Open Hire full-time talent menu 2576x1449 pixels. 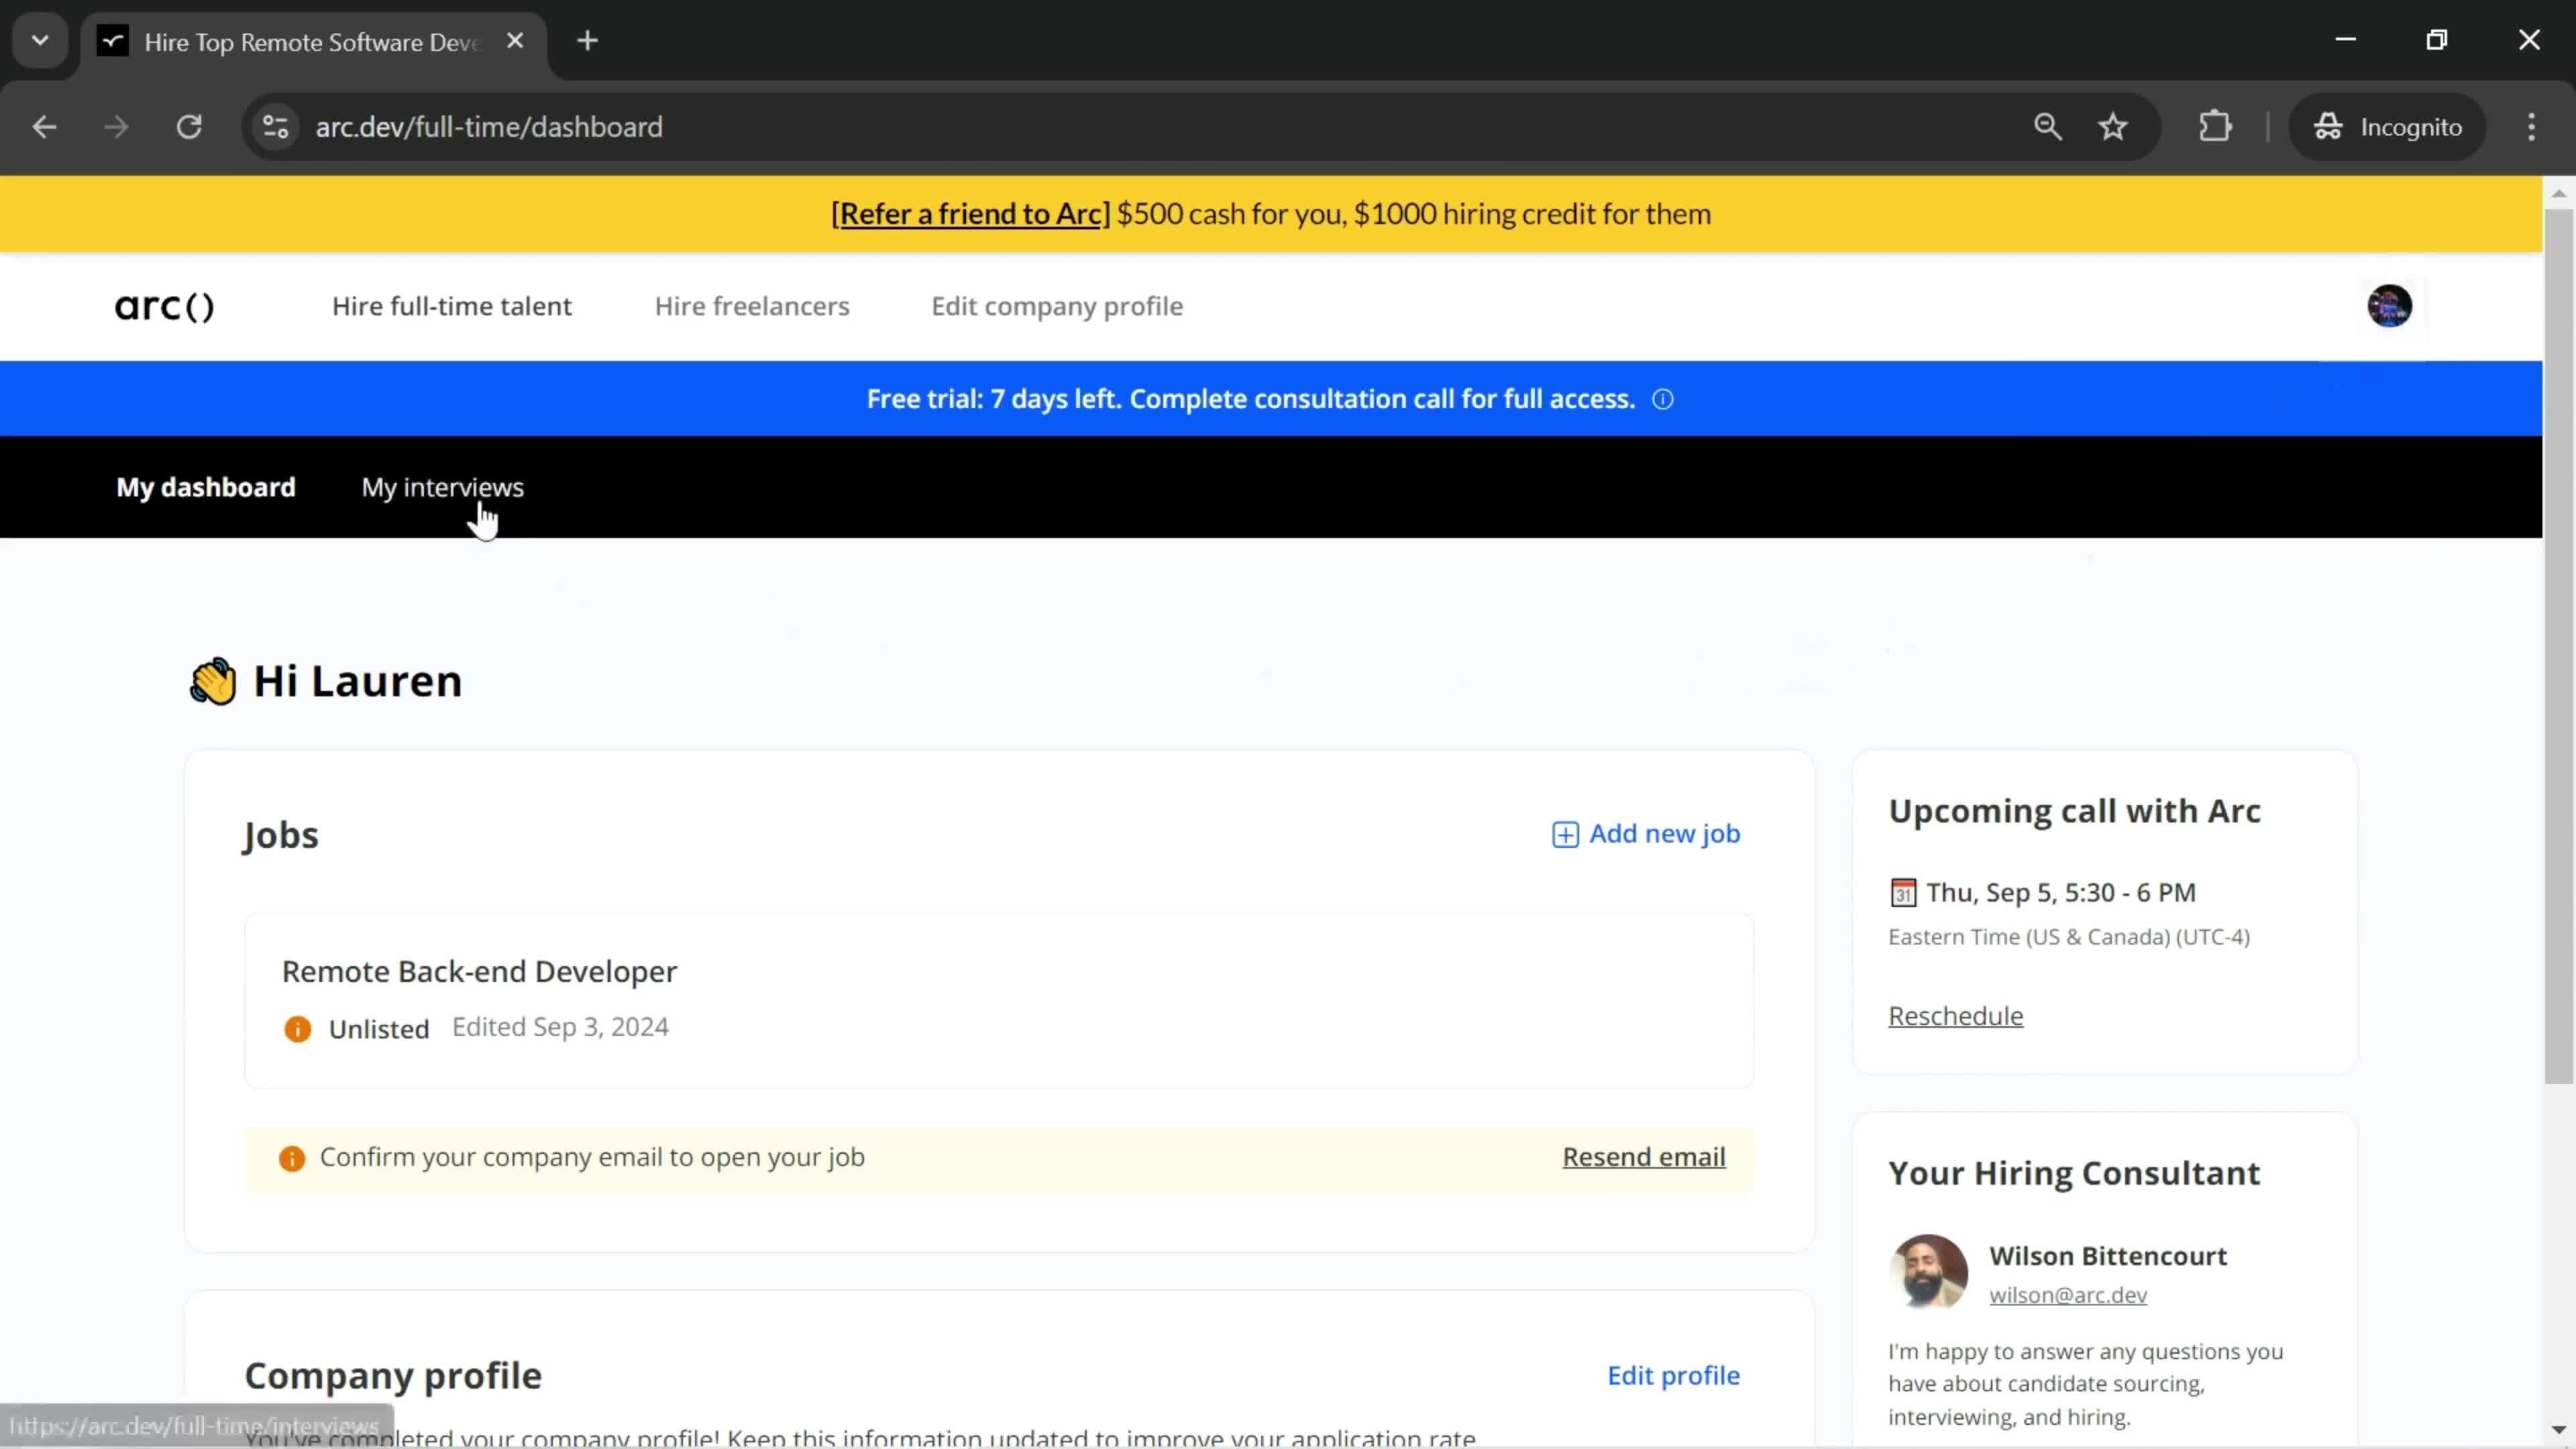coord(452,306)
